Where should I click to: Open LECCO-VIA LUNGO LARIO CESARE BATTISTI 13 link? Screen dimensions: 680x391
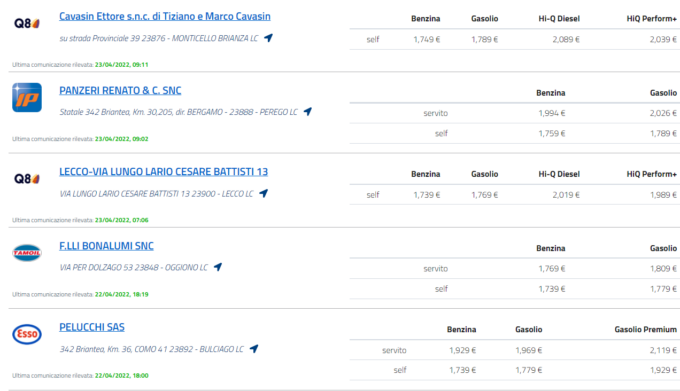(163, 172)
